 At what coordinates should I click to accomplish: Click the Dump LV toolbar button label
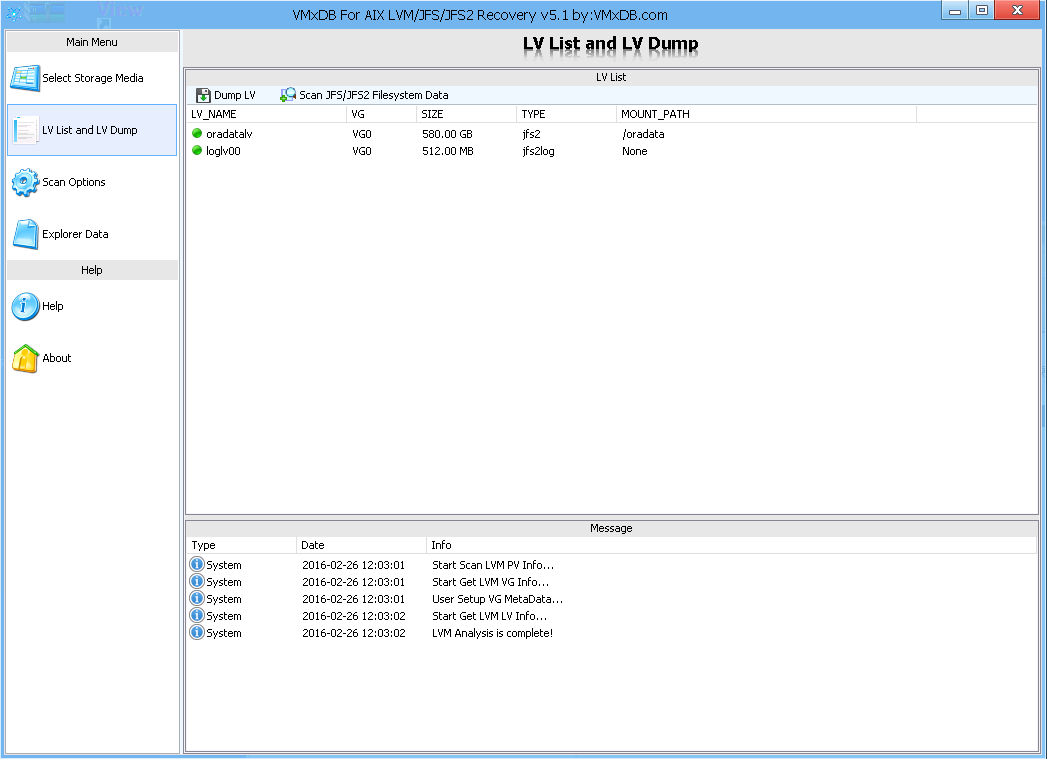tap(234, 95)
